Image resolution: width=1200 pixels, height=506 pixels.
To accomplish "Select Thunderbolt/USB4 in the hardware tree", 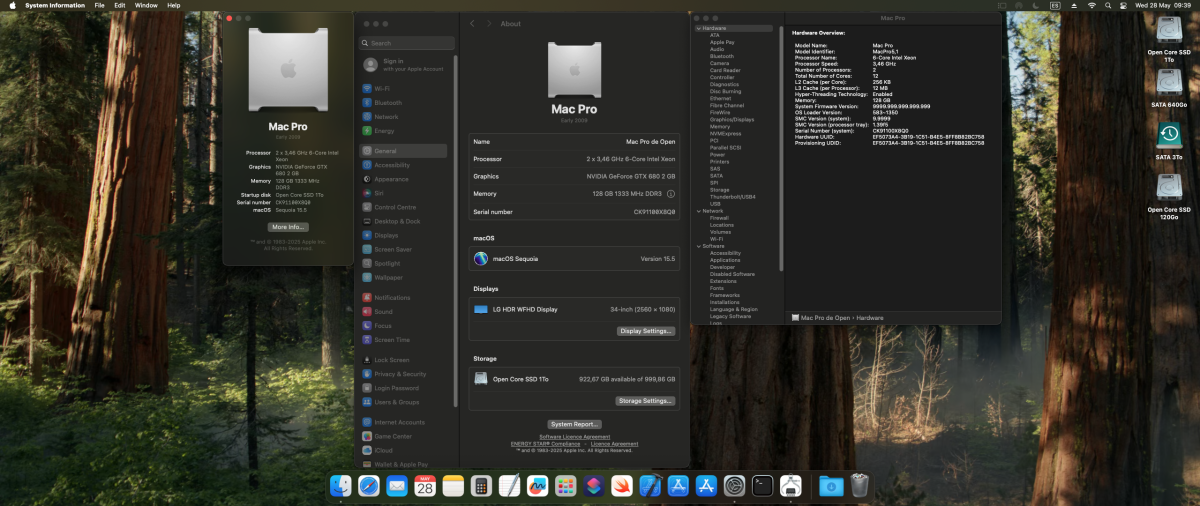I will point(733,197).
